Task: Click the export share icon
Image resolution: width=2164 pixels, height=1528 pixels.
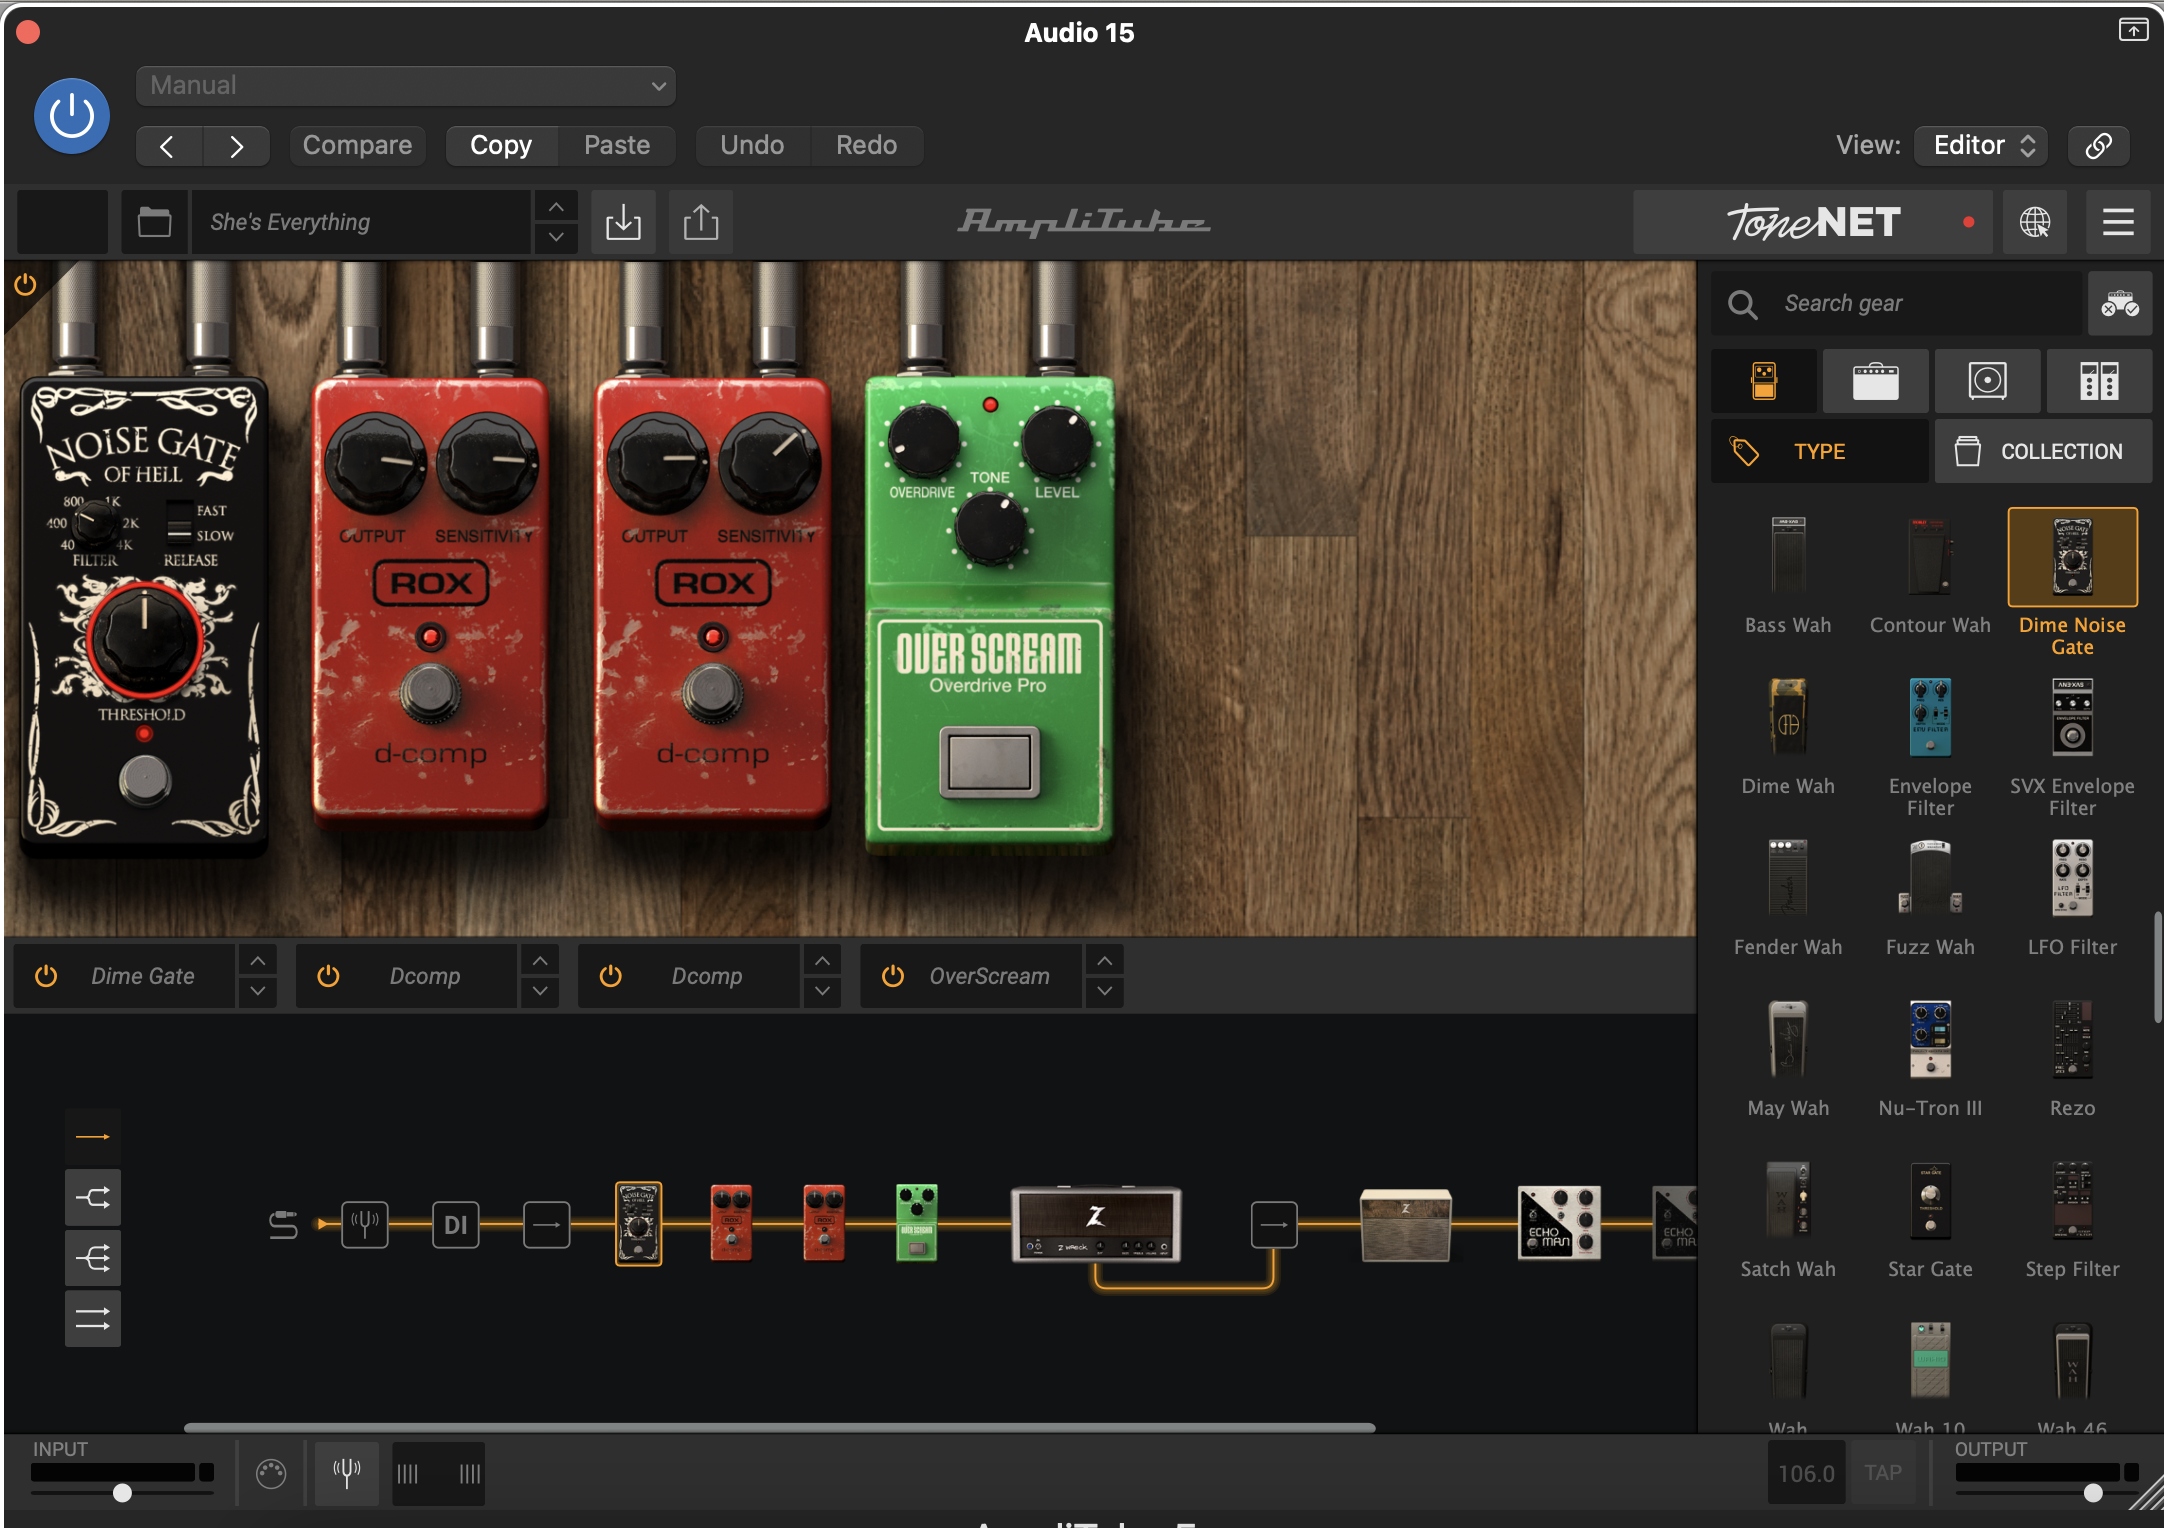Action: pyautogui.click(x=701, y=222)
